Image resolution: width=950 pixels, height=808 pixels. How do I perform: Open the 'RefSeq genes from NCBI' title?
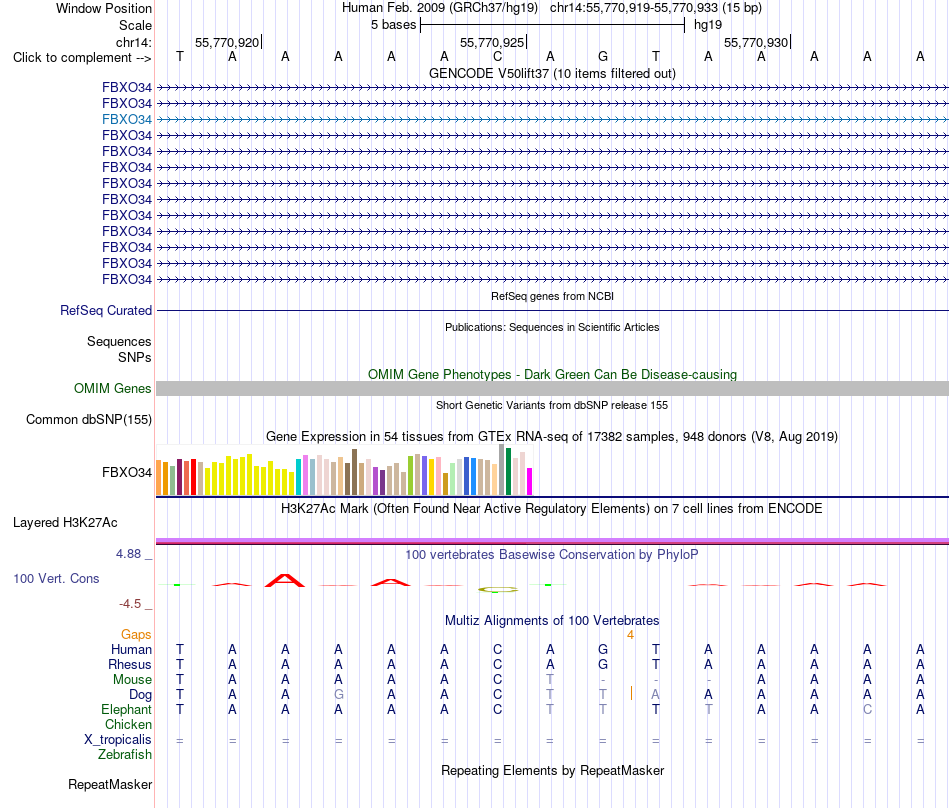click(x=552, y=296)
